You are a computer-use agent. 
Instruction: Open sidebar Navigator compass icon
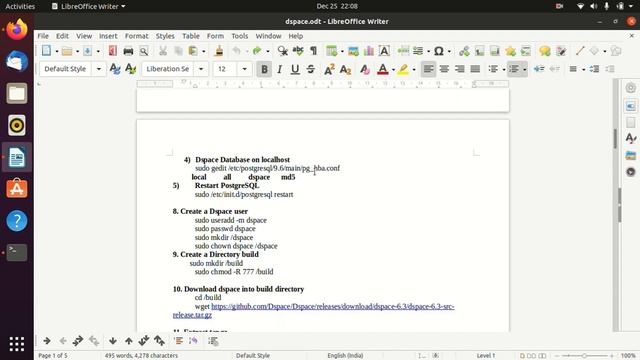click(631, 172)
